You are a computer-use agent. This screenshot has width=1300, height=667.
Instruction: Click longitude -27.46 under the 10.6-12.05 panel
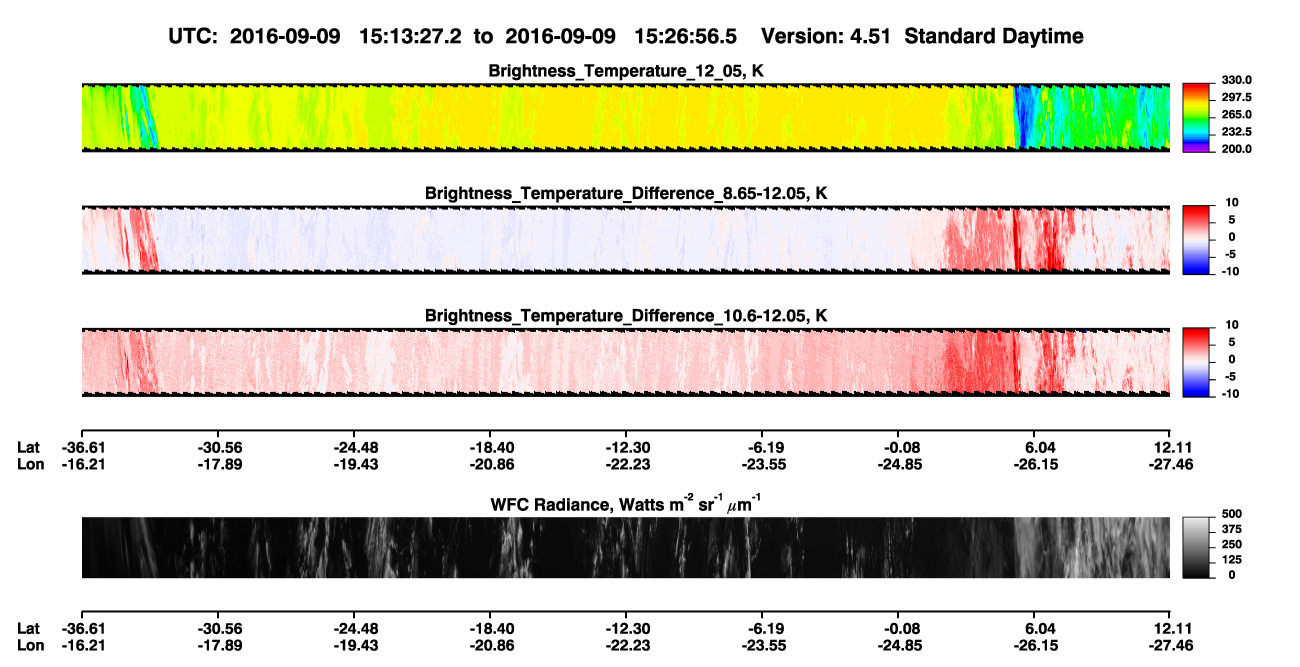tap(1170, 464)
